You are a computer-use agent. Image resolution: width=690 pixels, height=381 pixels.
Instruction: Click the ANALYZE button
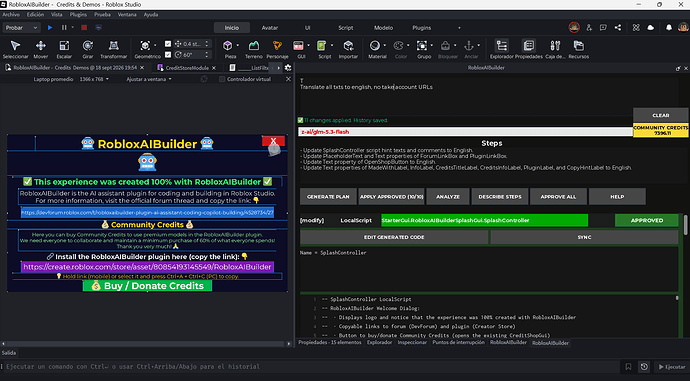click(x=448, y=197)
